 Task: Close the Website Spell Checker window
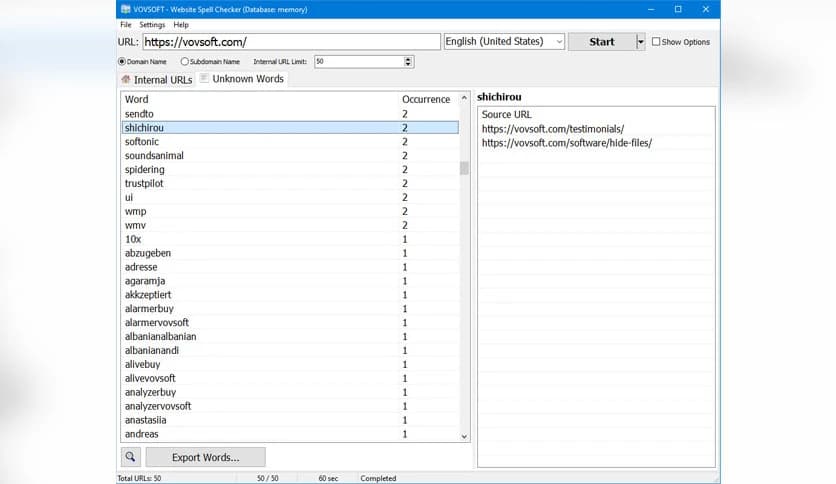[706, 9]
